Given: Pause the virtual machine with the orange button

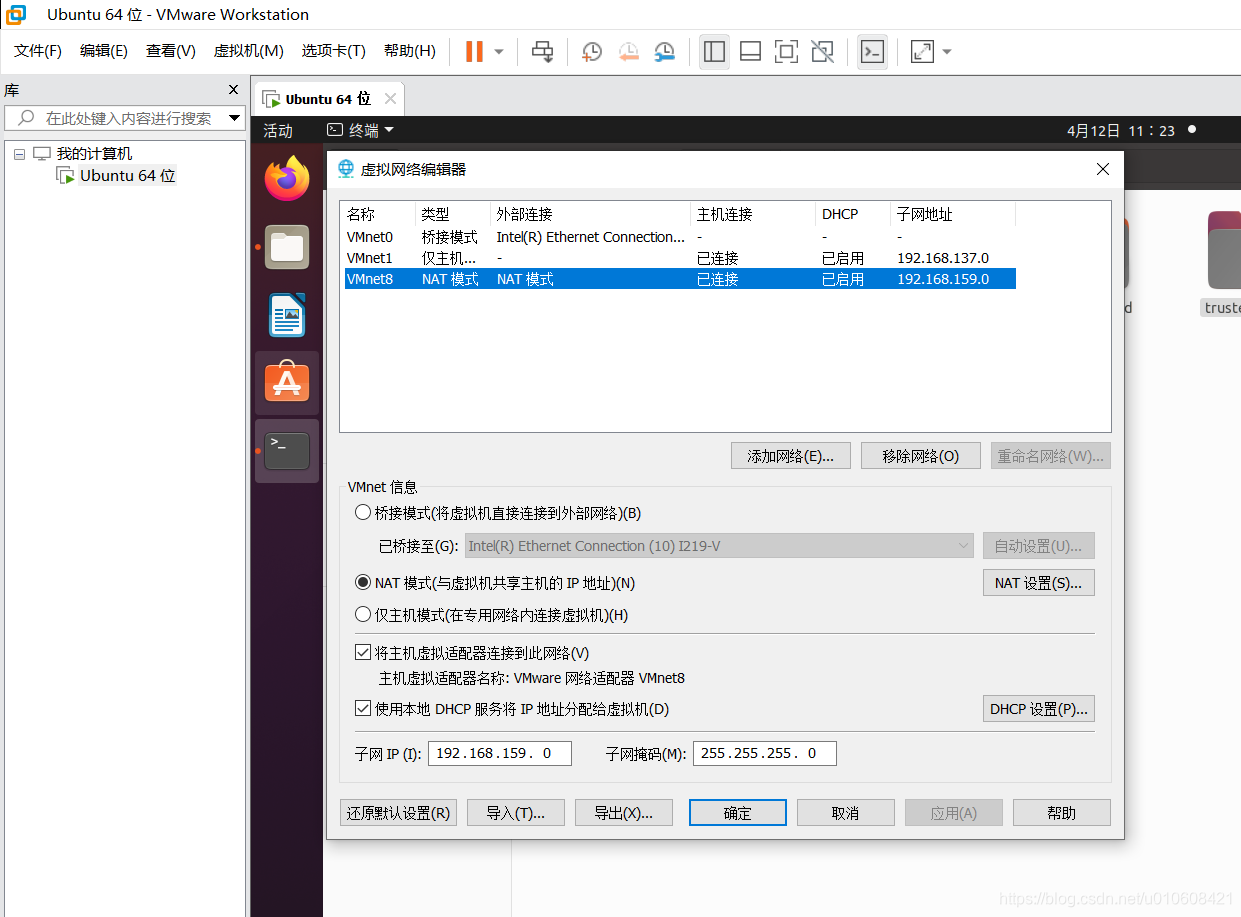Looking at the screenshot, I should [x=474, y=51].
